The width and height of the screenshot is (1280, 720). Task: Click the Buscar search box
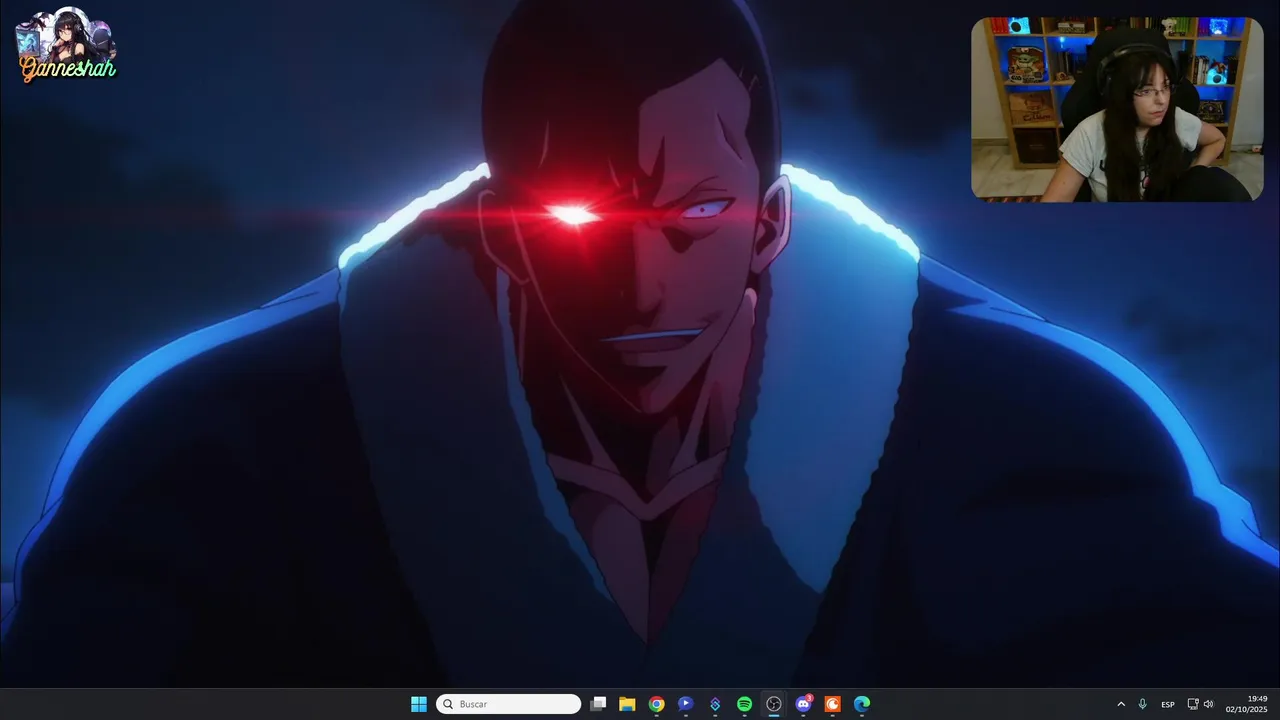[x=508, y=704]
